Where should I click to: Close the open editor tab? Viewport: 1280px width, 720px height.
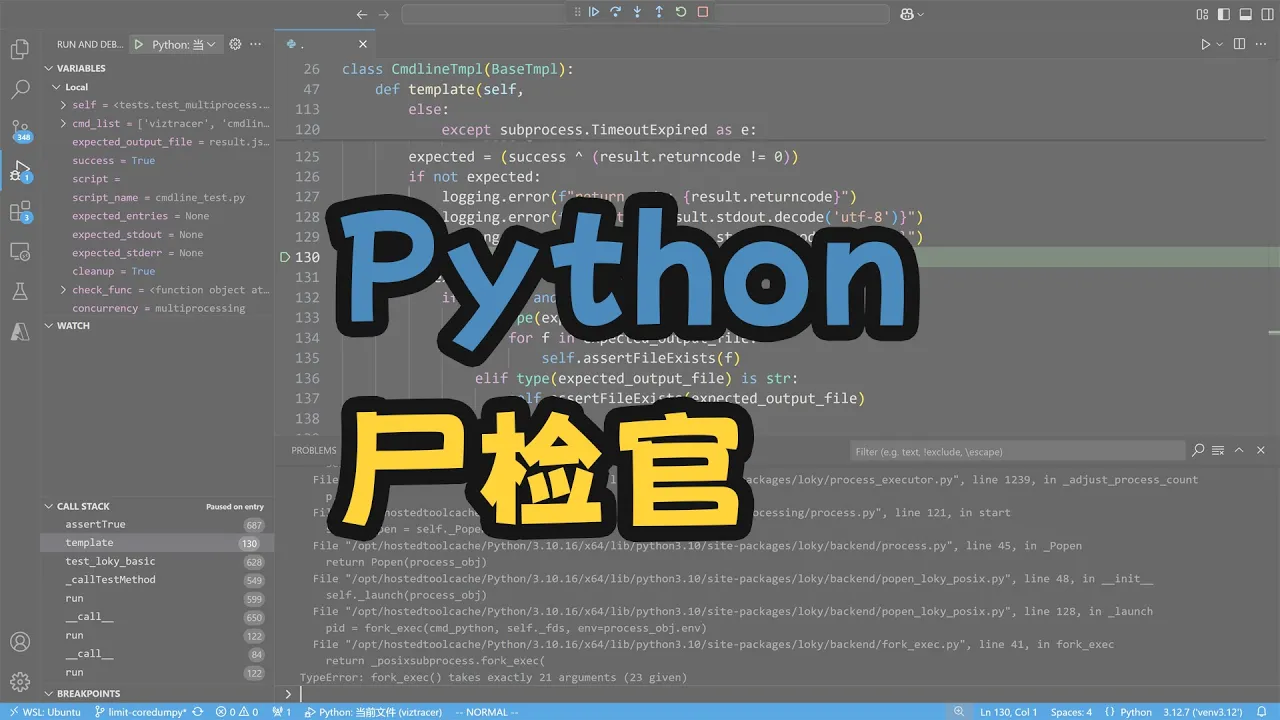tap(363, 44)
